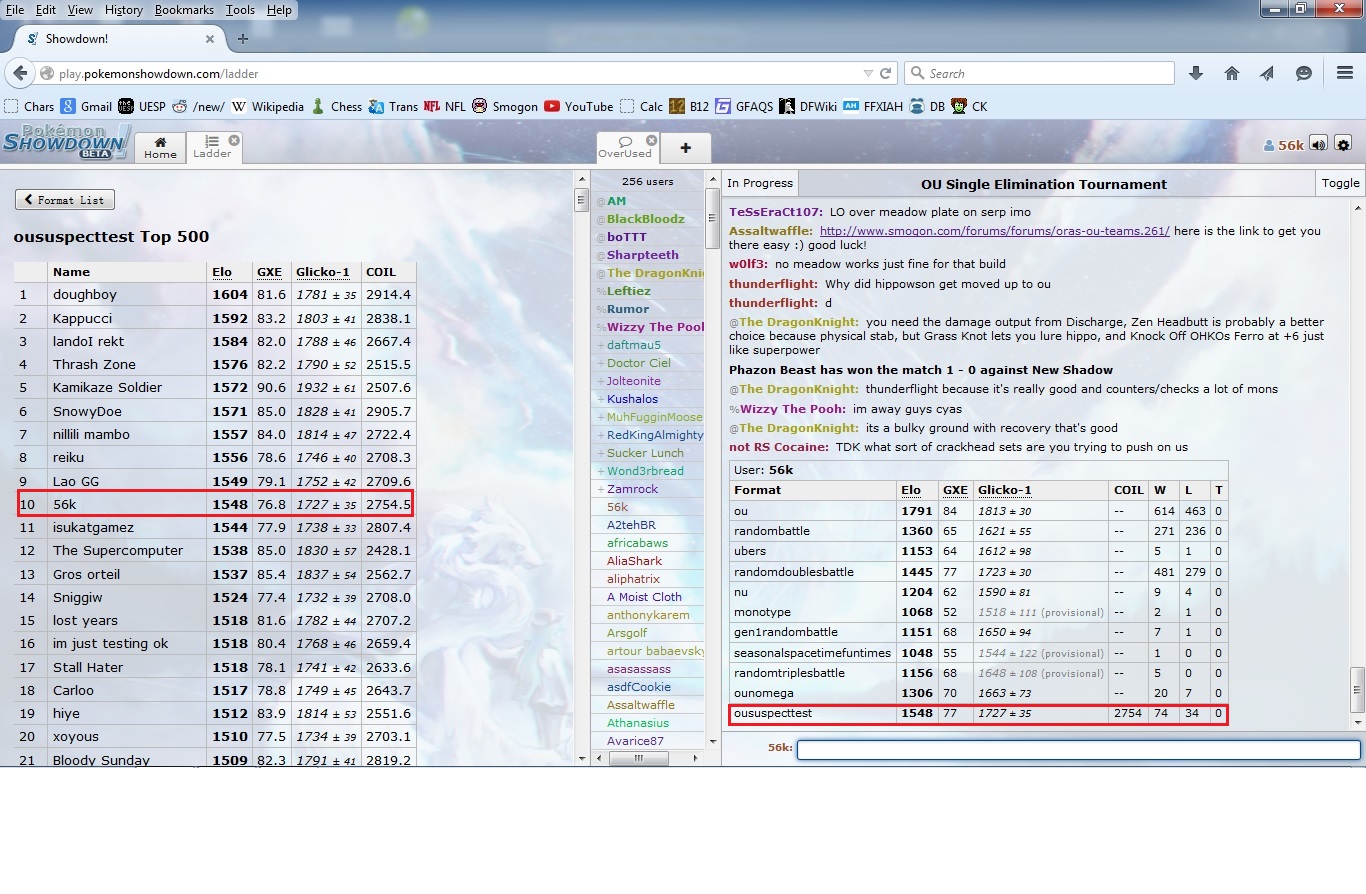
Task: Open the Showdown options gear icon
Action: [1343, 145]
